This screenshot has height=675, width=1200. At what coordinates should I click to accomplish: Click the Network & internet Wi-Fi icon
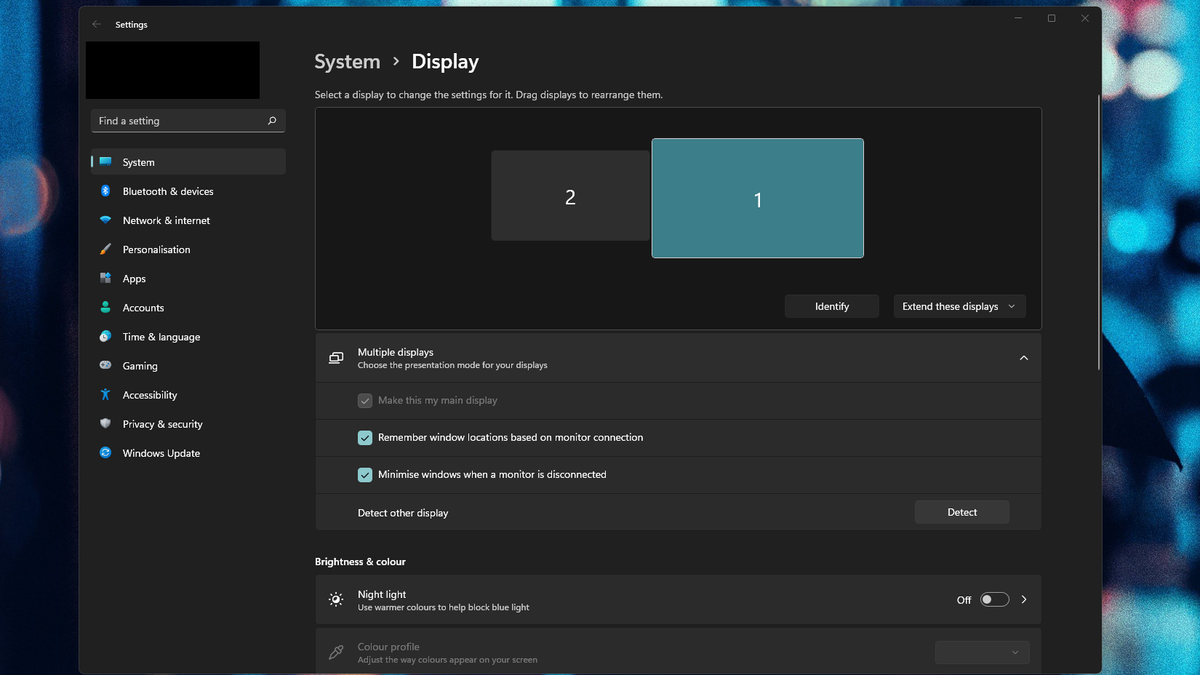coord(105,220)
